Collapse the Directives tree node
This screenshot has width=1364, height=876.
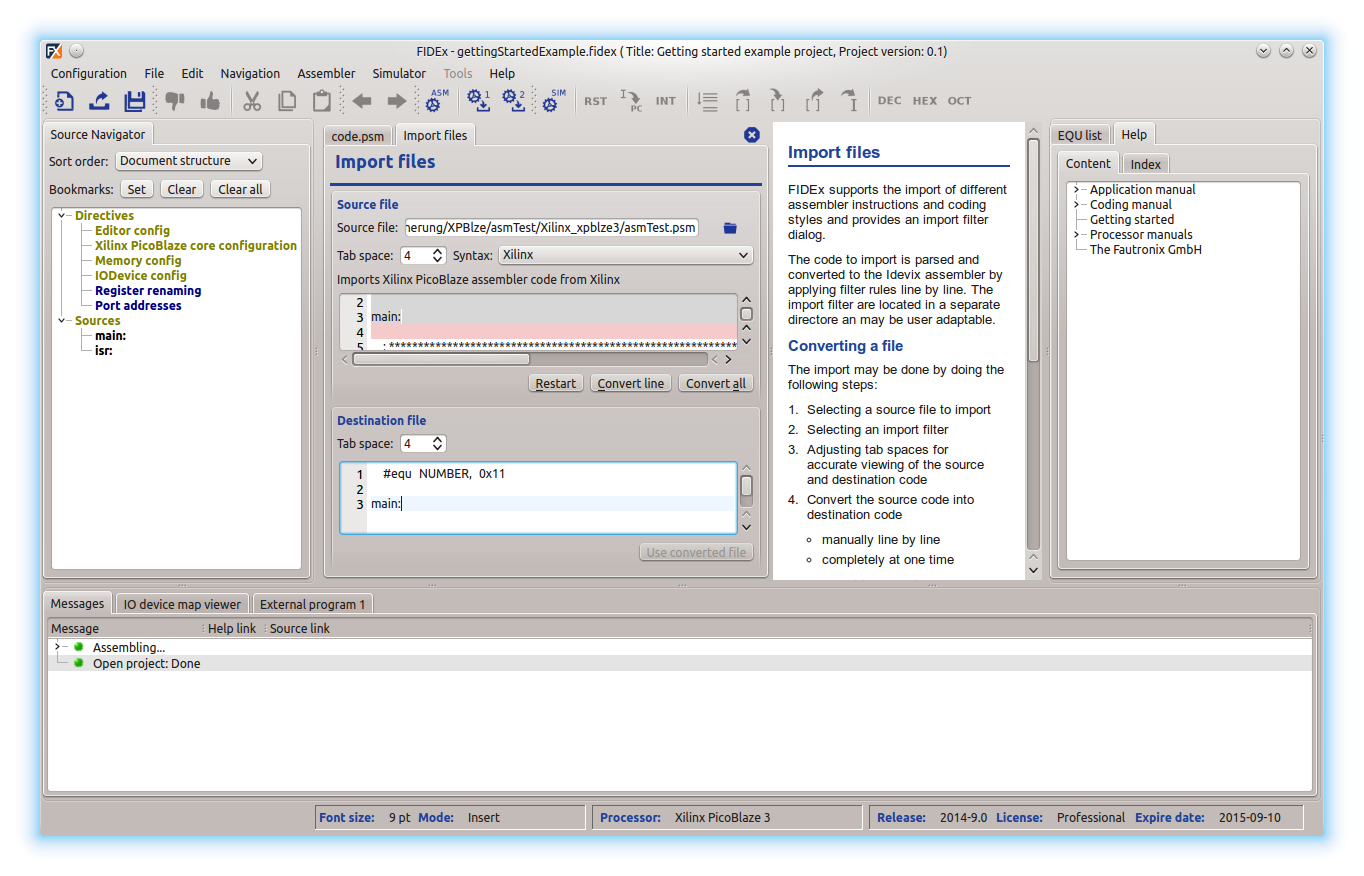[x=63, y=215]
